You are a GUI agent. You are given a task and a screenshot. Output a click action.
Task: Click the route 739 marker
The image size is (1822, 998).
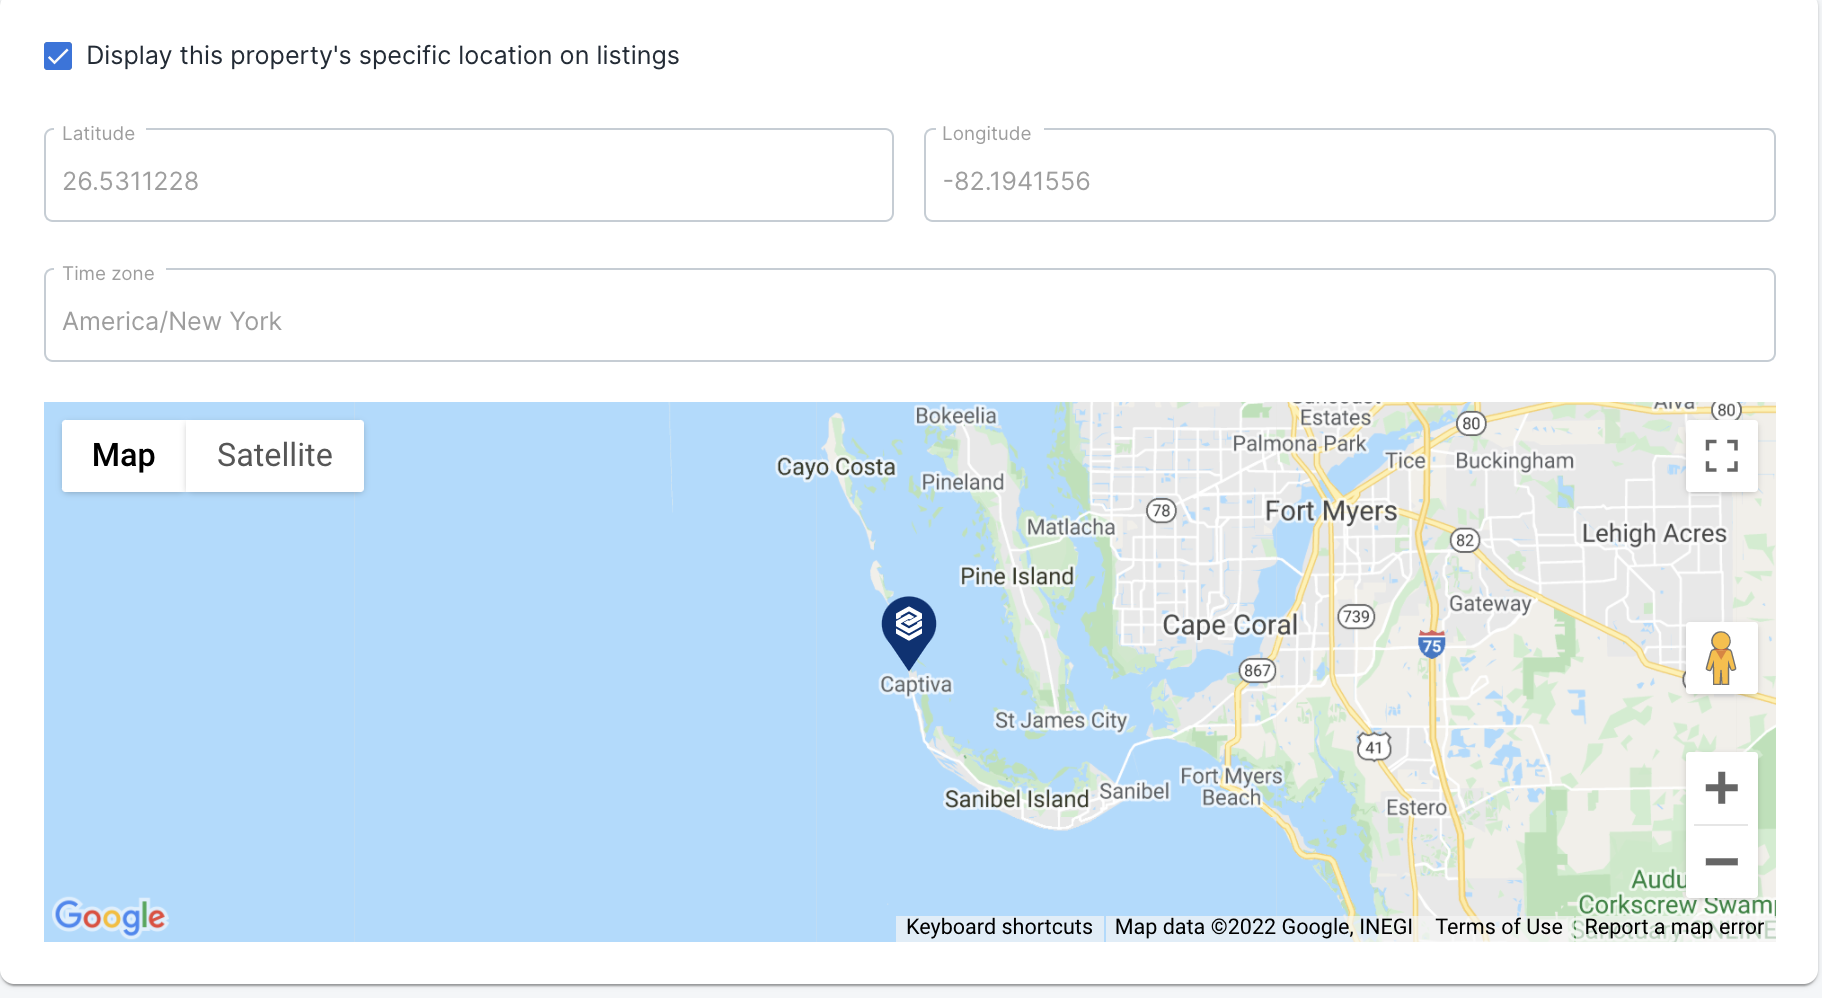click(1356, 616)
